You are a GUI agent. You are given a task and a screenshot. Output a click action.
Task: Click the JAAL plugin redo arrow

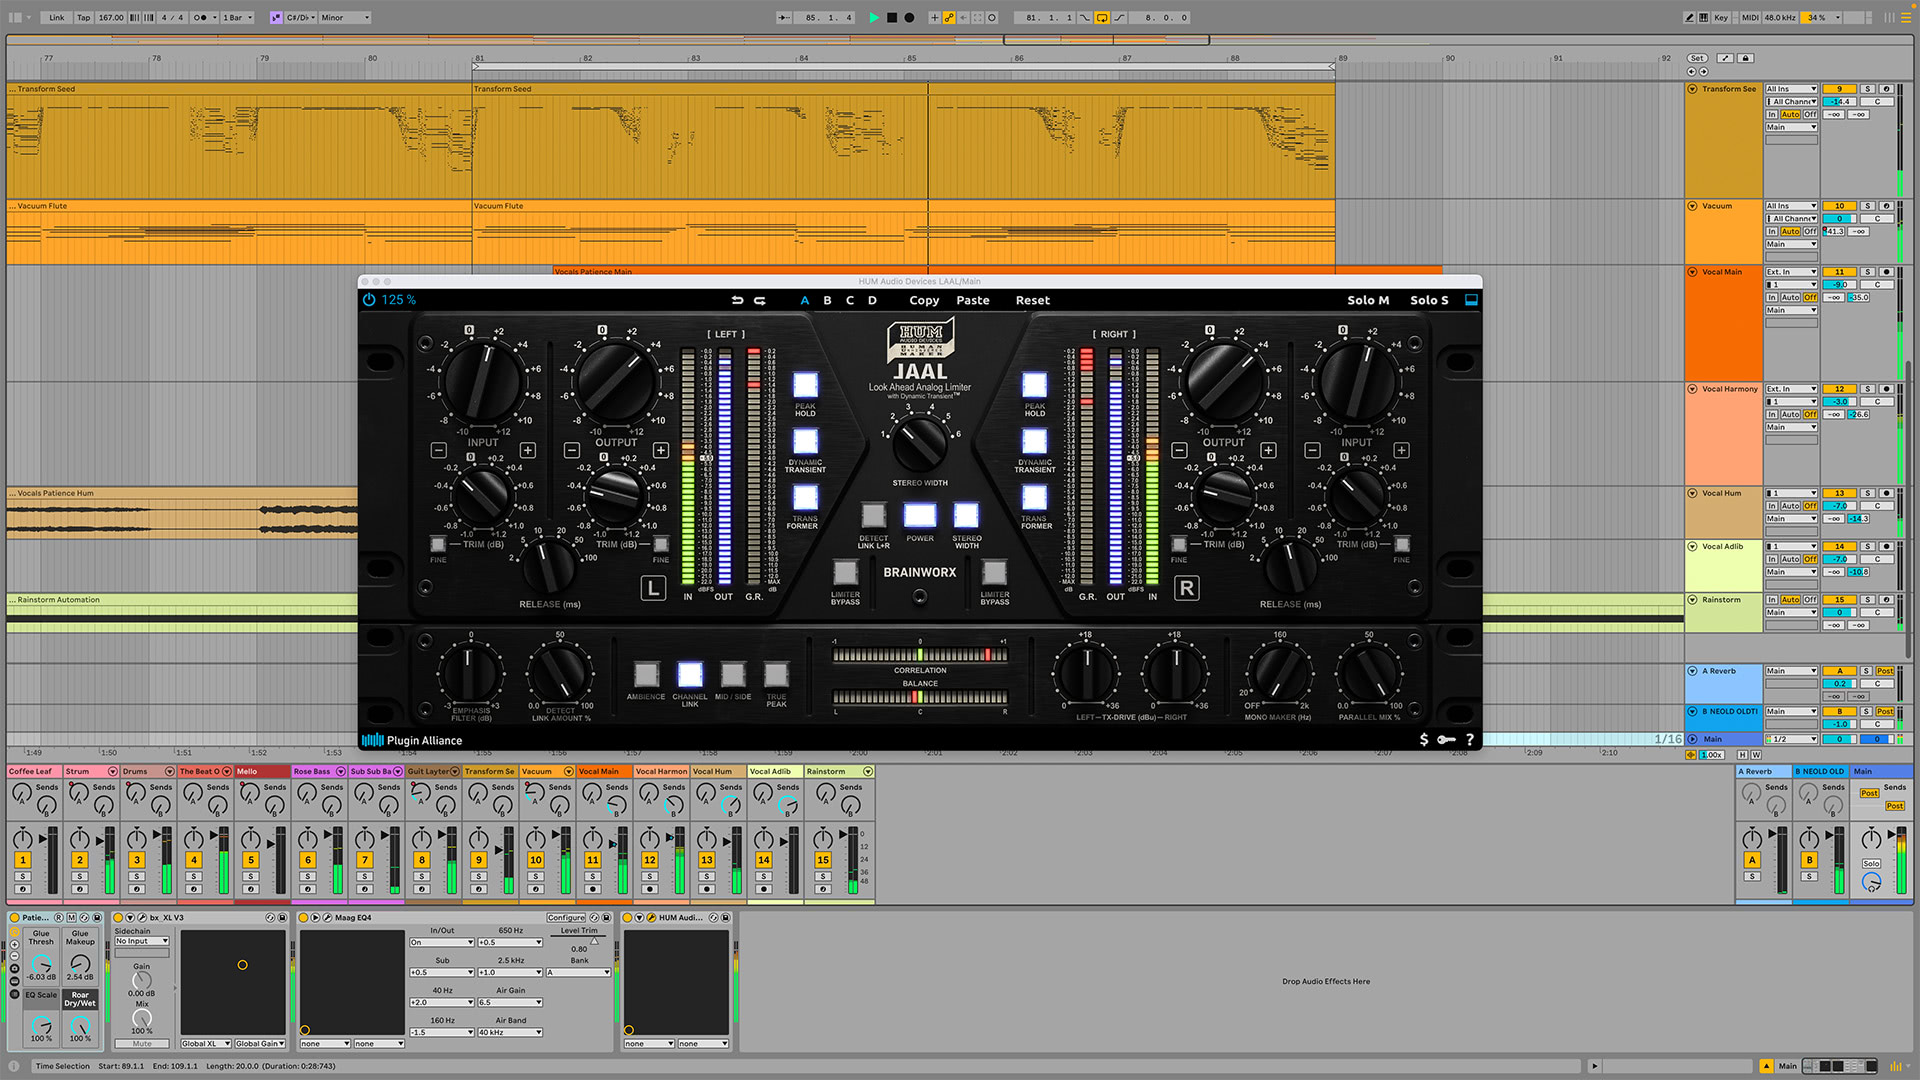tap(760, 300)
